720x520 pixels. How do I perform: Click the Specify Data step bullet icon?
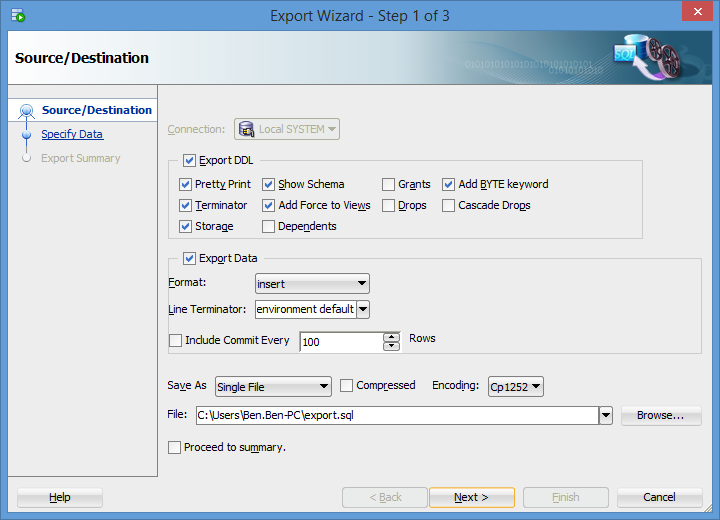[x=26, y=135]
